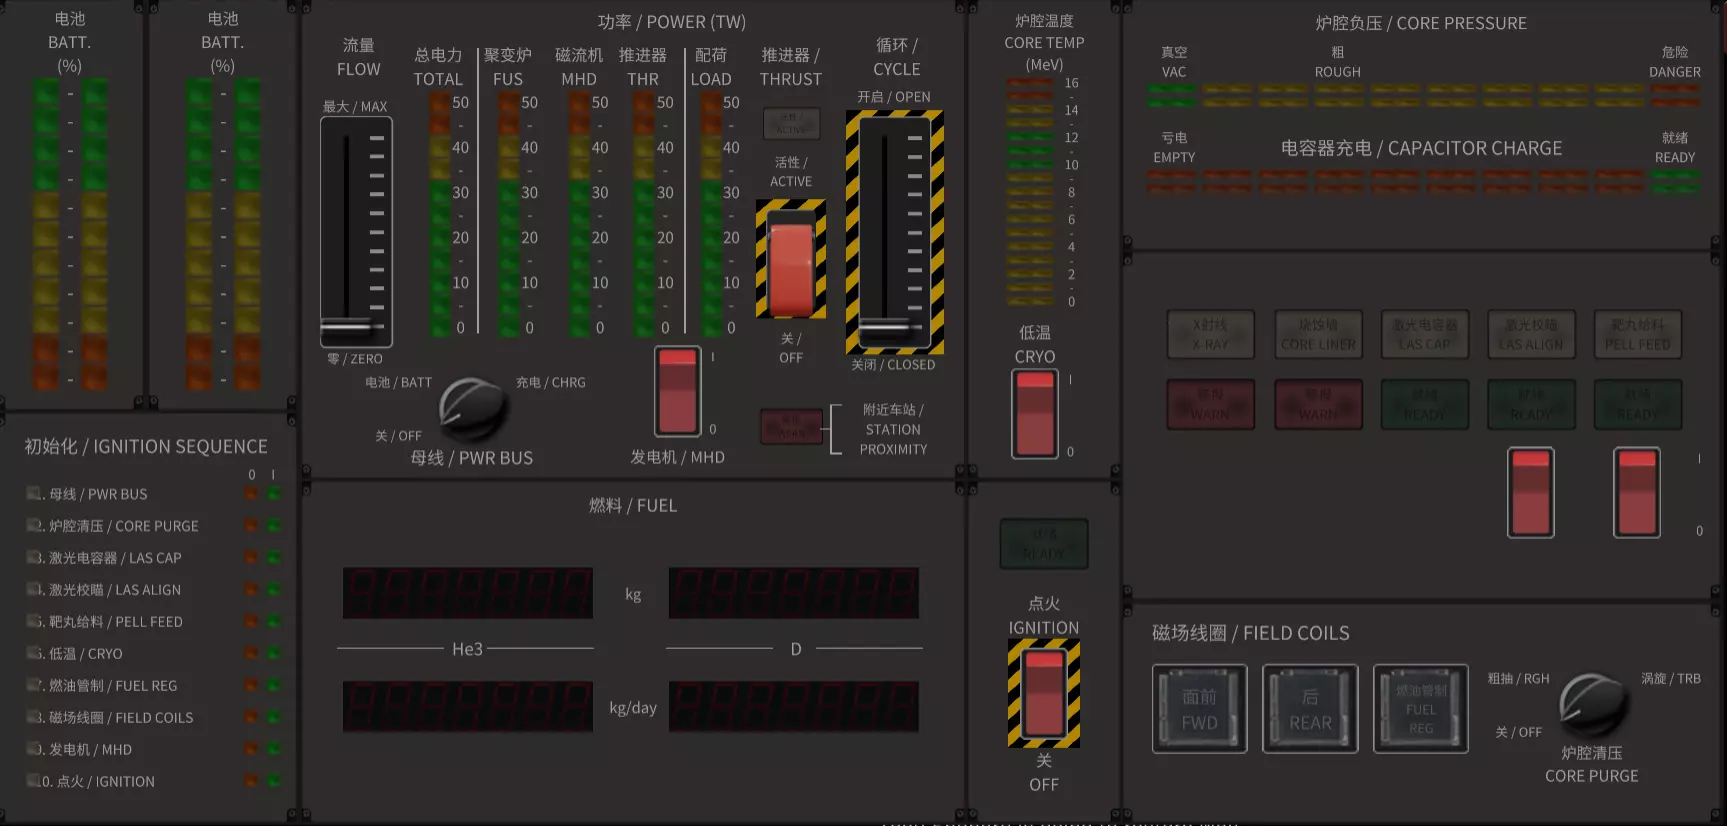The image size is (1727, 826).
Task: Select the "LAS ALIGN" ignition sequence row
Action: [153, 590]
